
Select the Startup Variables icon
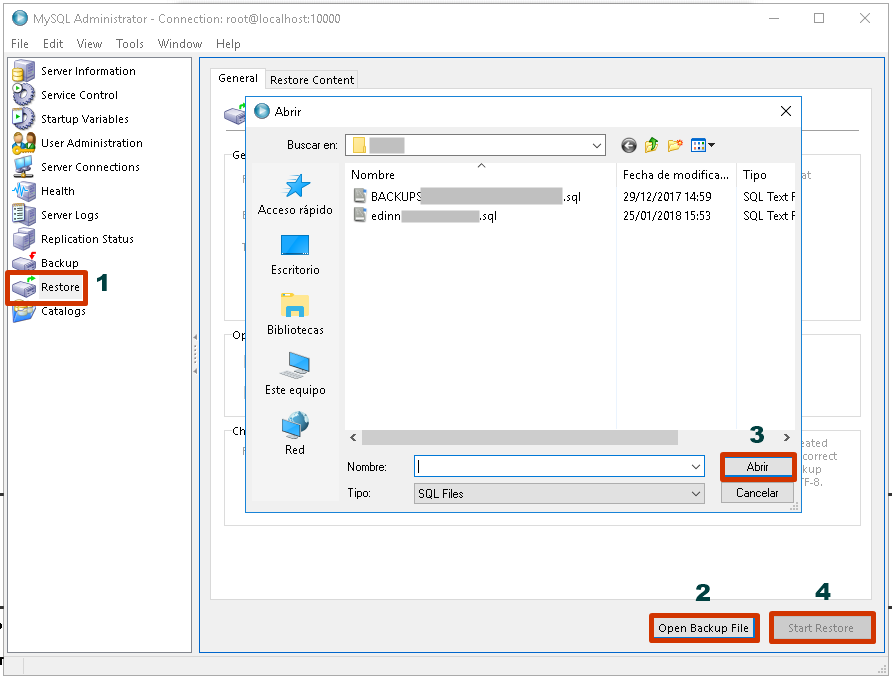tap(23, 119)
